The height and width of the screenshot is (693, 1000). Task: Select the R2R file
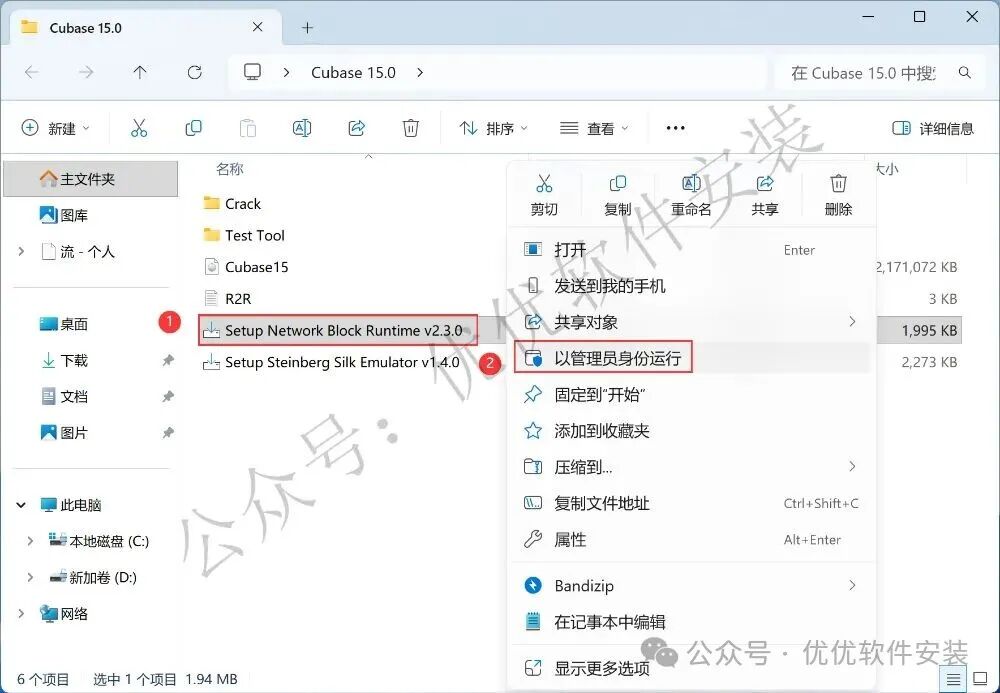pos(227,298)
